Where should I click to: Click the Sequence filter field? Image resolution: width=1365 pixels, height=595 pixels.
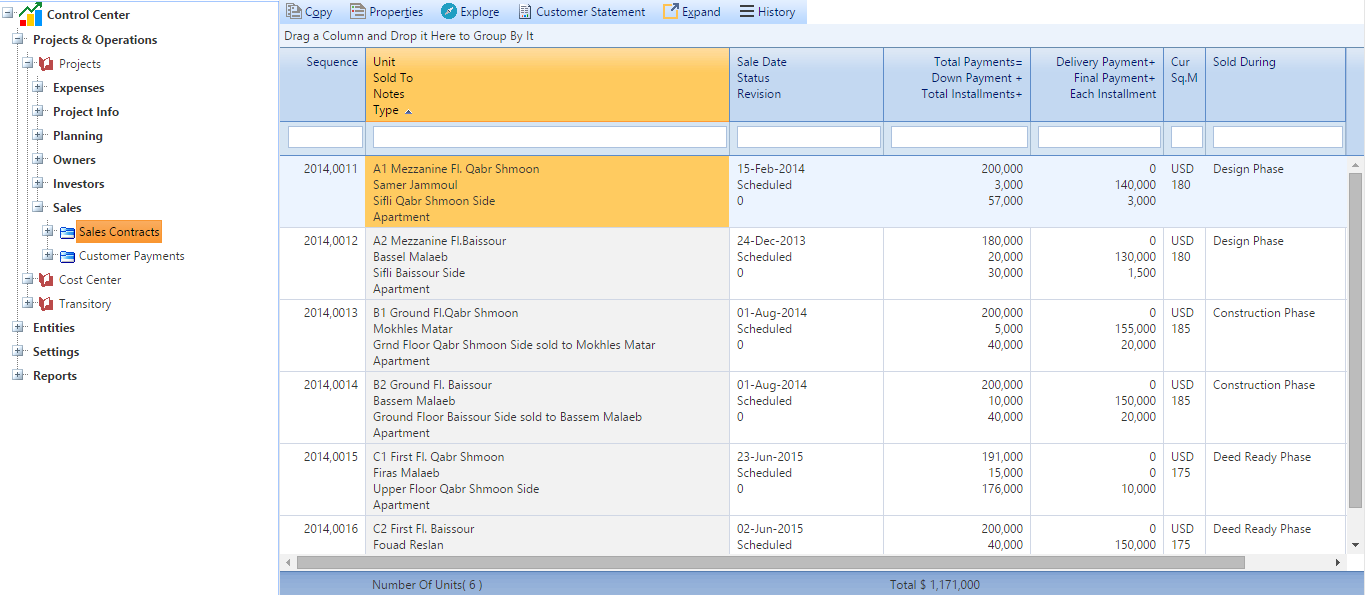326,137
